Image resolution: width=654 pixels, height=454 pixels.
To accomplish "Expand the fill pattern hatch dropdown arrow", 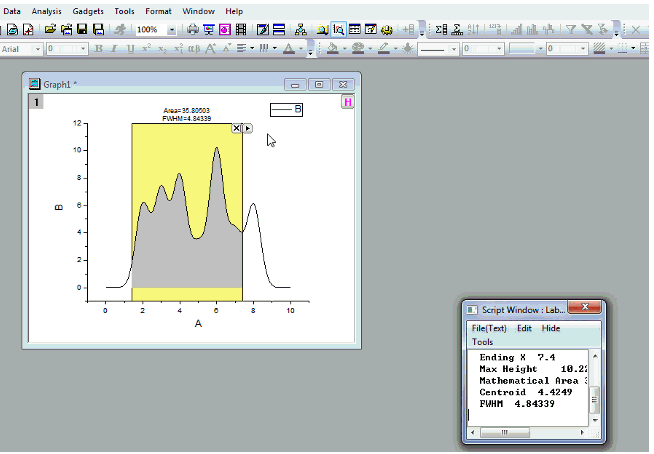I will 611,49.
